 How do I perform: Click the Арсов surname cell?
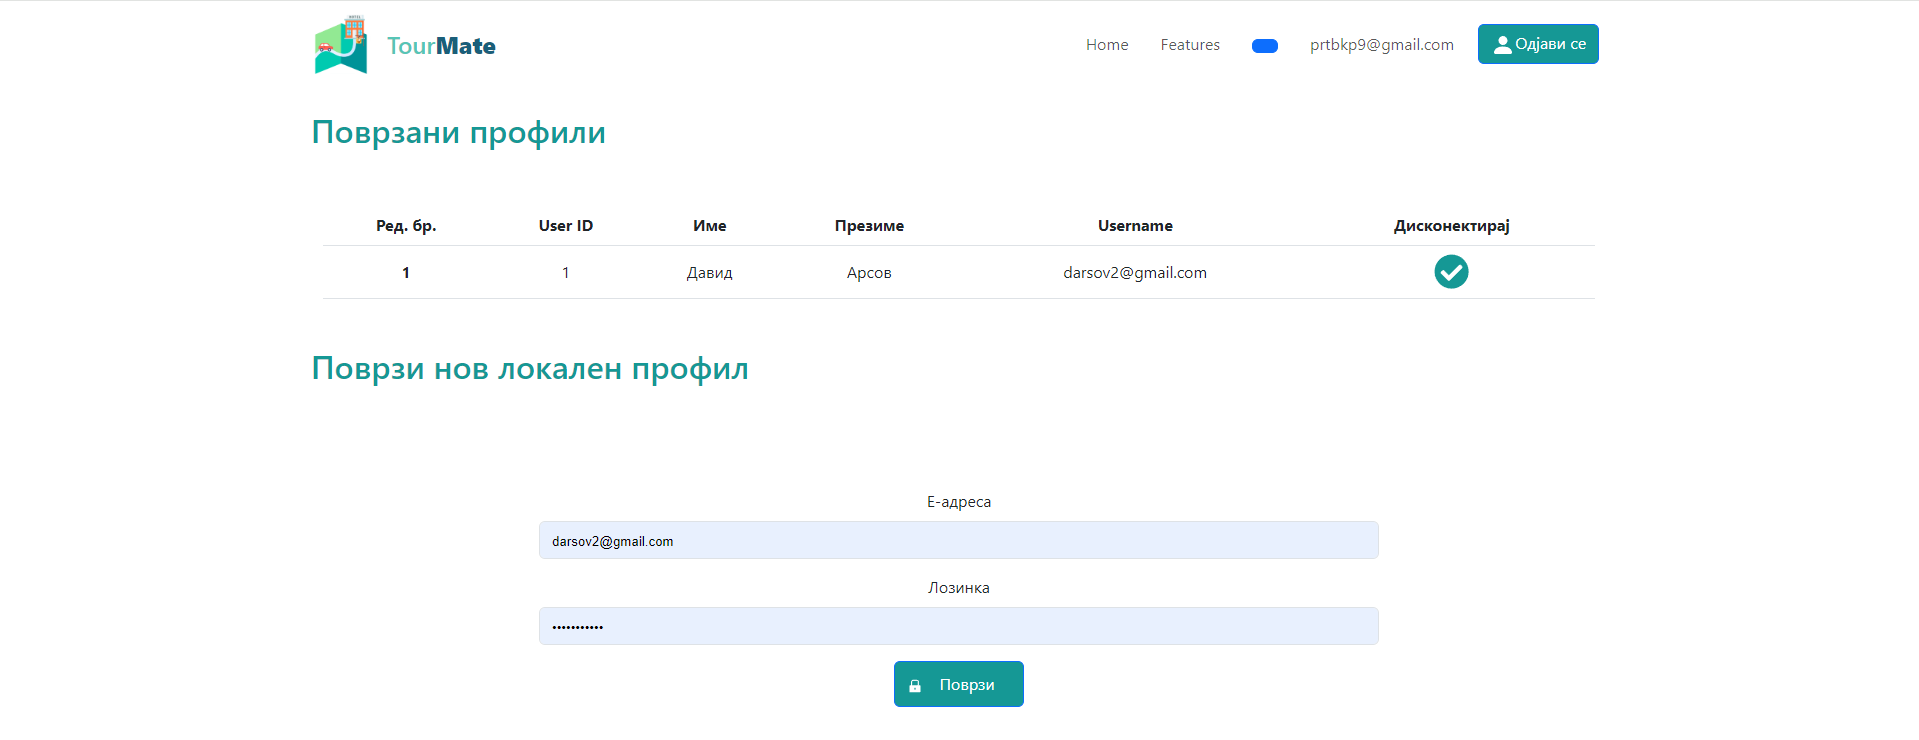(x=868, y=273)
